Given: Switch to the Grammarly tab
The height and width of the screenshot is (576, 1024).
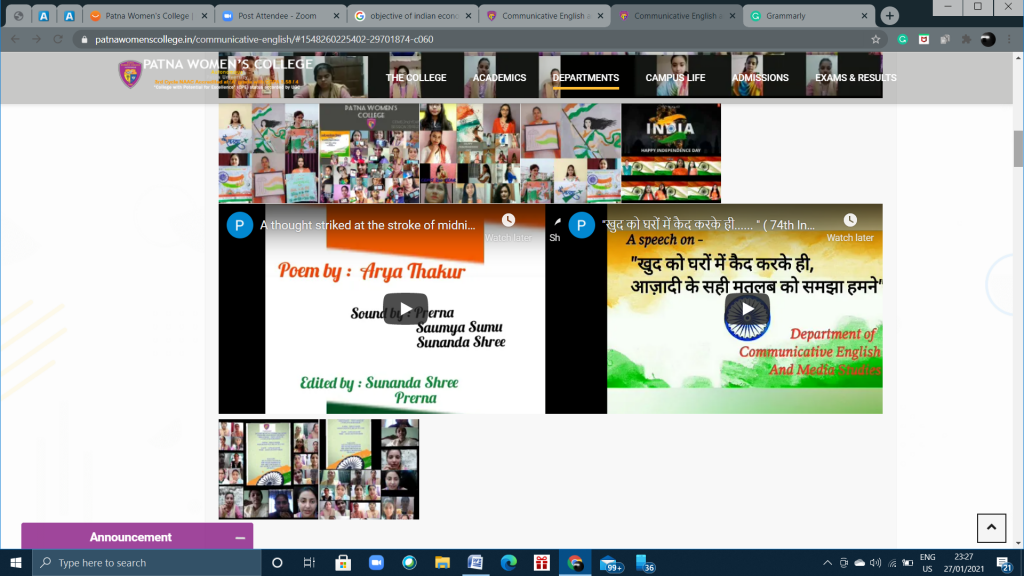Looking at the screenshot, I should click(x=808, y=16).
